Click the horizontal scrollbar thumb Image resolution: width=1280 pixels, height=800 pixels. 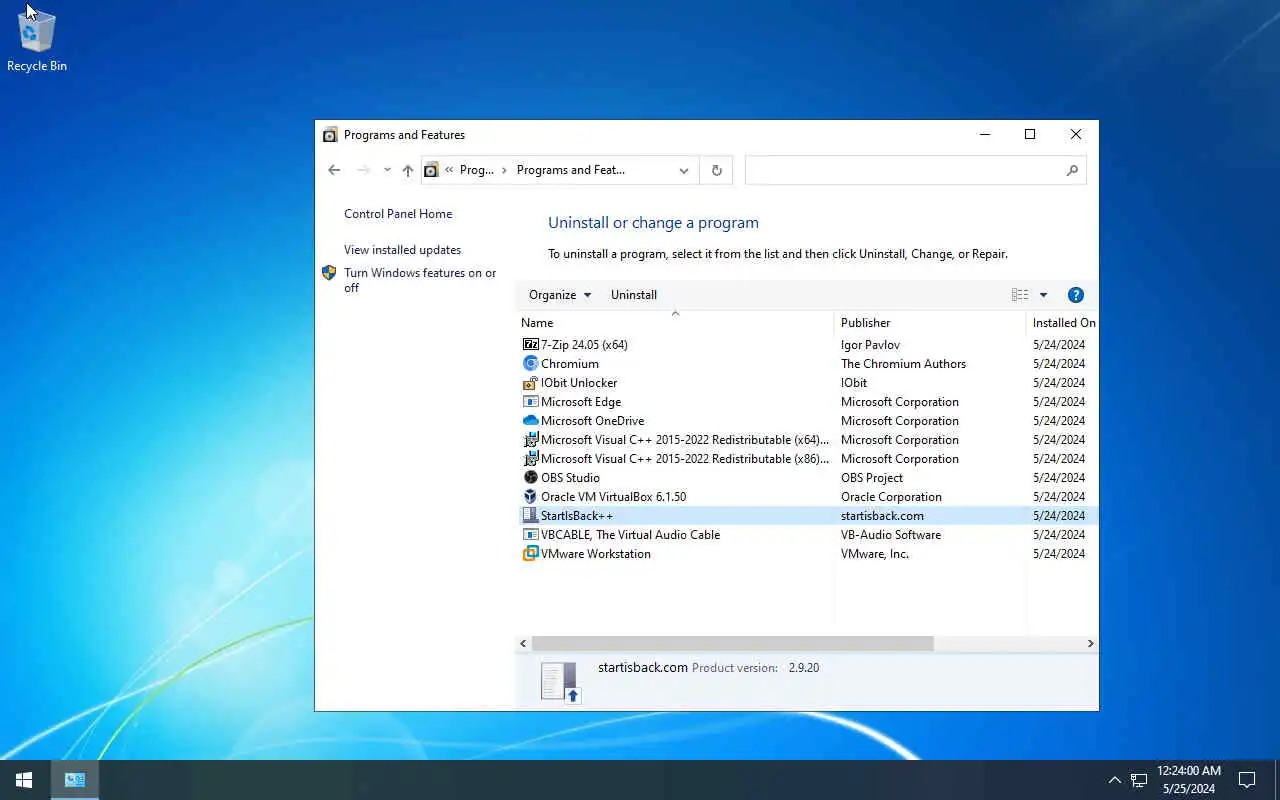click(x=732, y=644)
